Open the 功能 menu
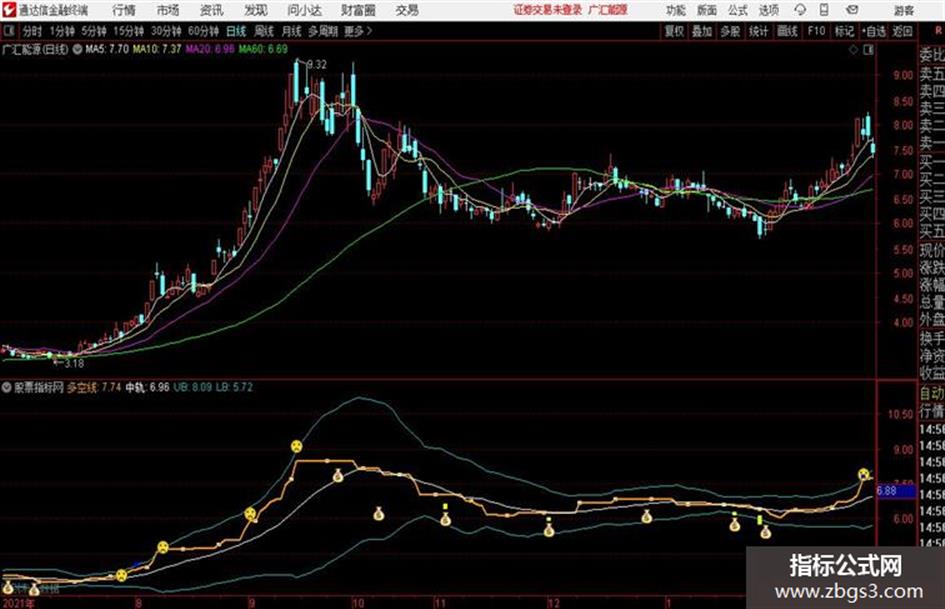Viewport: 945px width, 609px height. [x=676, y=10]
